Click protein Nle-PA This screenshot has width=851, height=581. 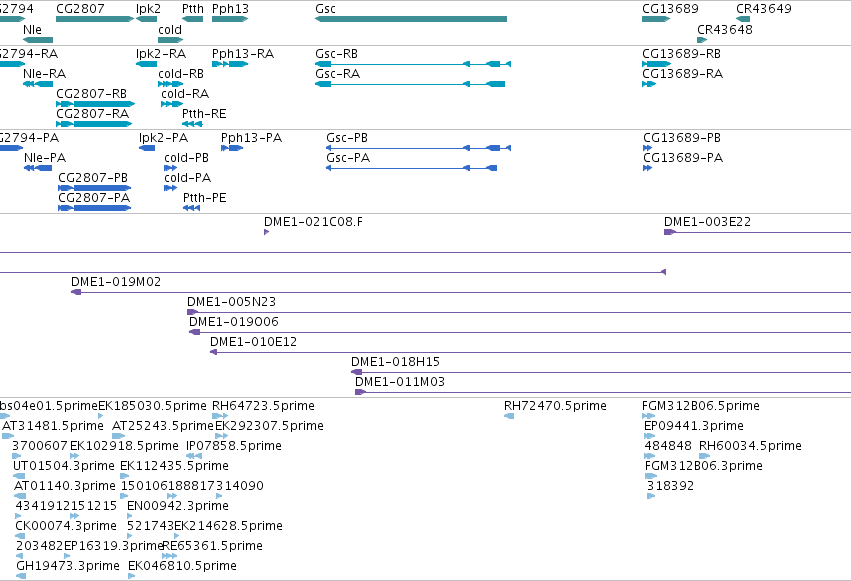45,158
